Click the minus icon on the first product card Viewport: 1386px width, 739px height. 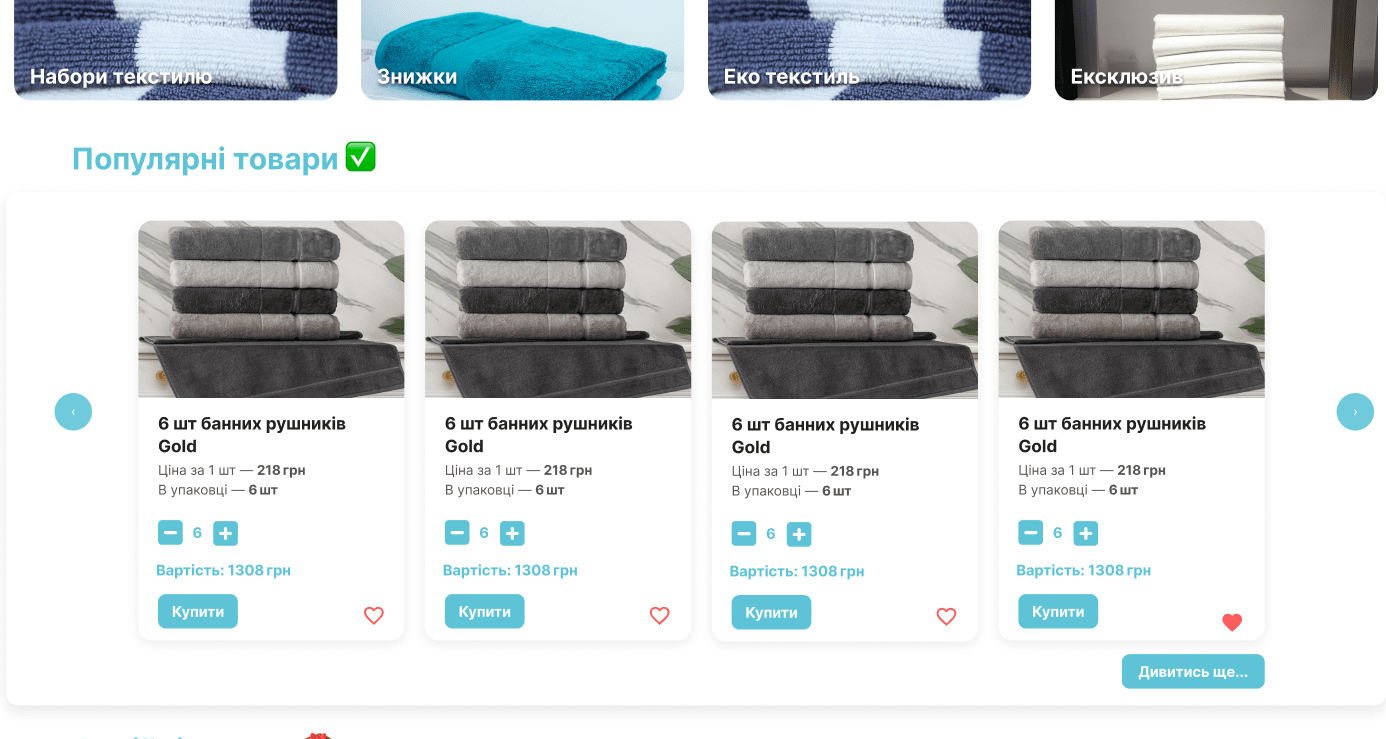coord(170,533)
